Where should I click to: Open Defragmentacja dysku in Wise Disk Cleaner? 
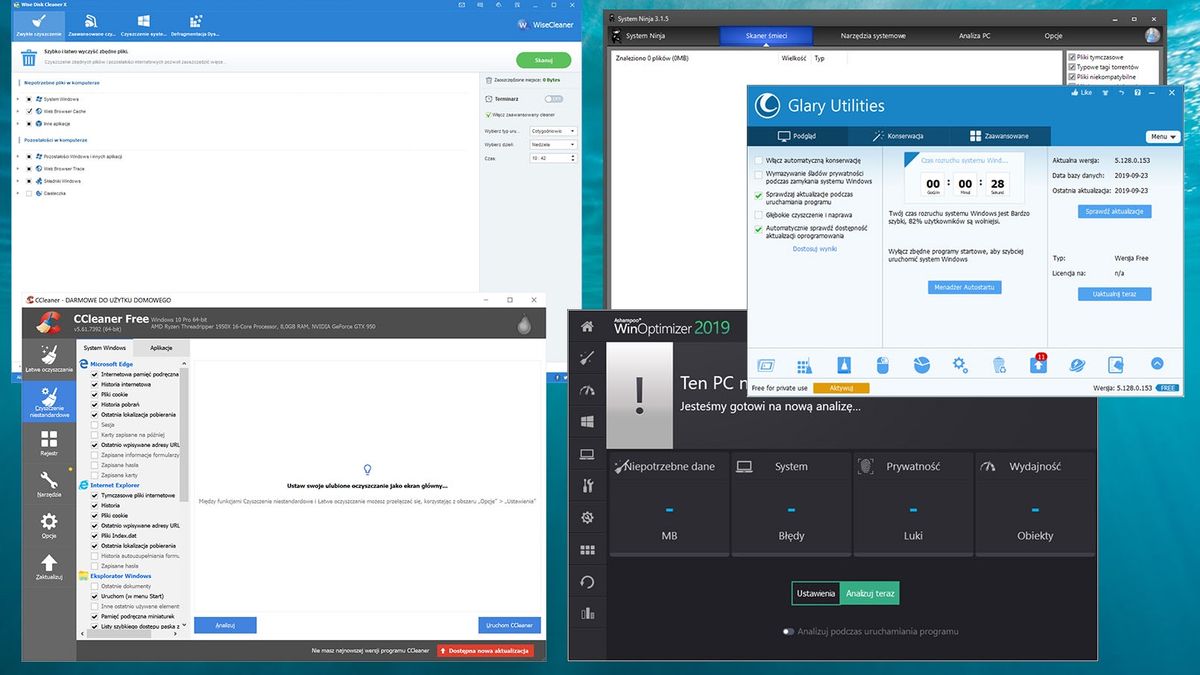pos(195,24)
